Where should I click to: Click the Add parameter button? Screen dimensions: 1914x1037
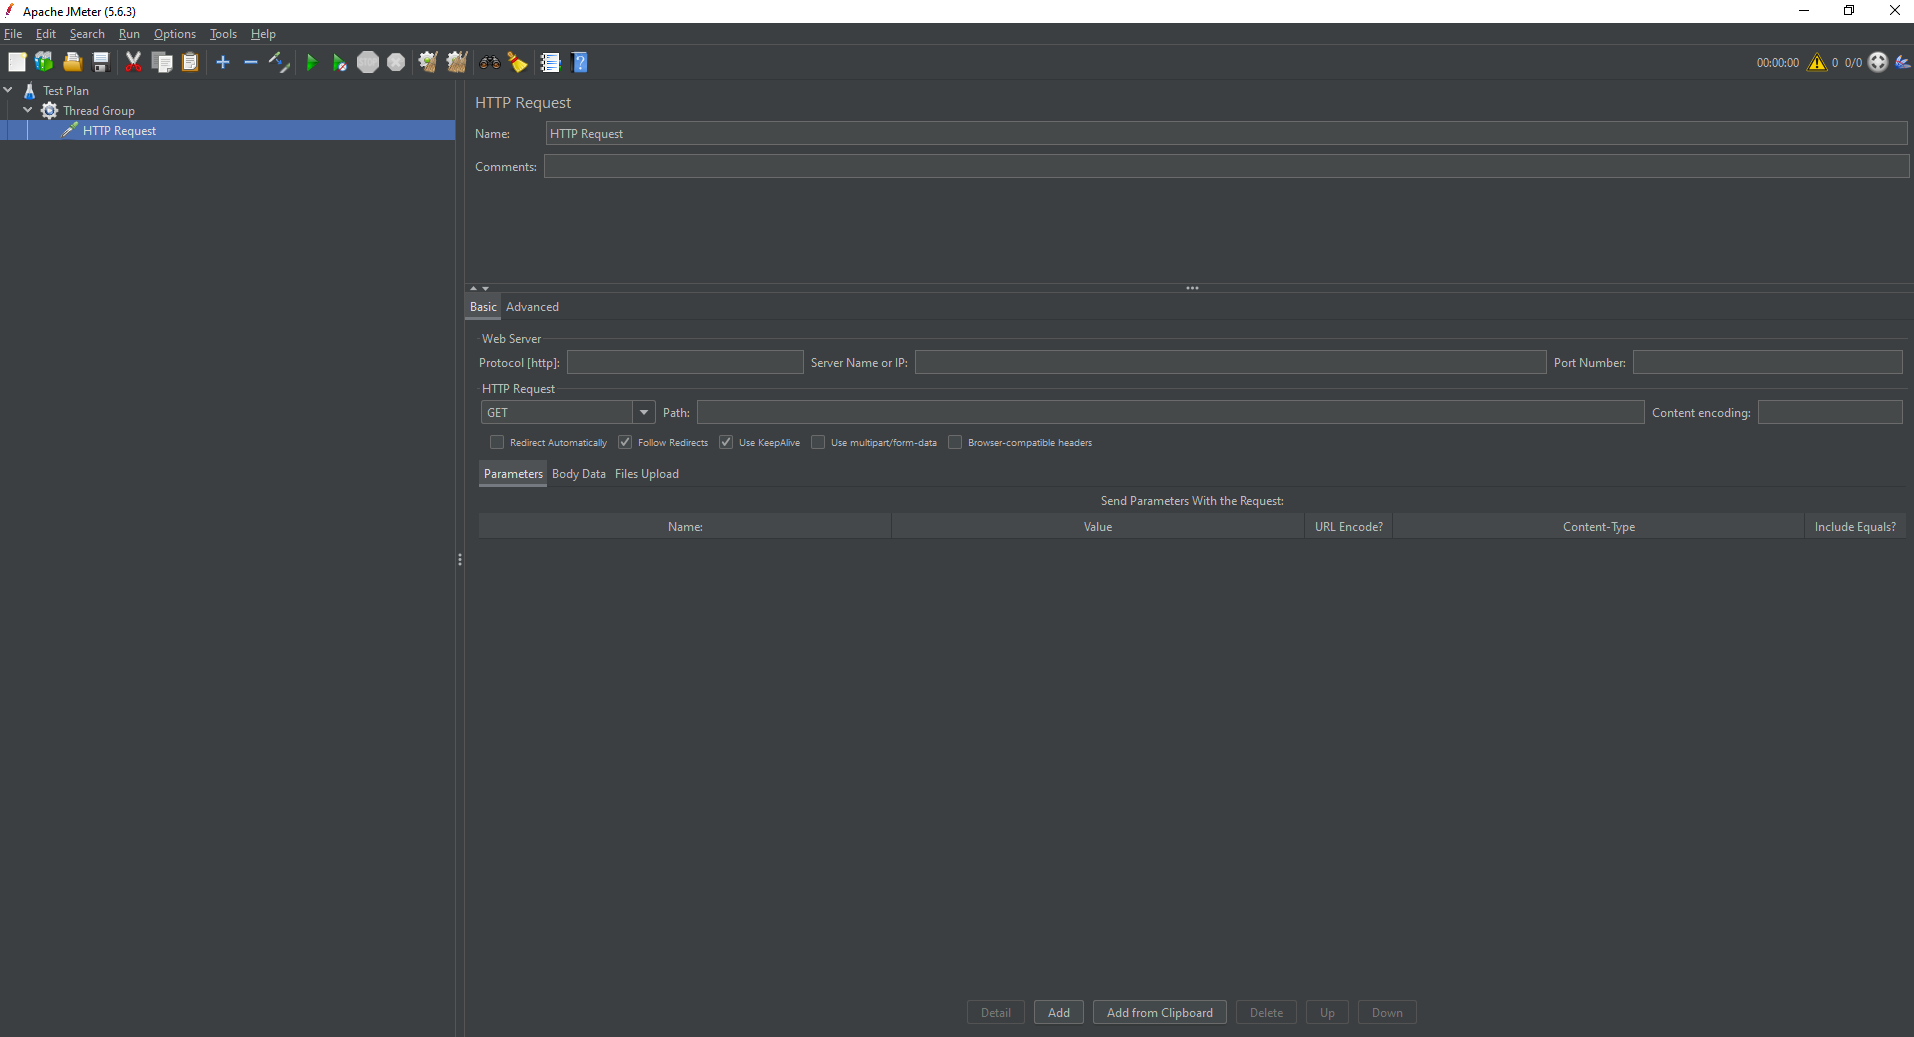click(1058, 1013)
